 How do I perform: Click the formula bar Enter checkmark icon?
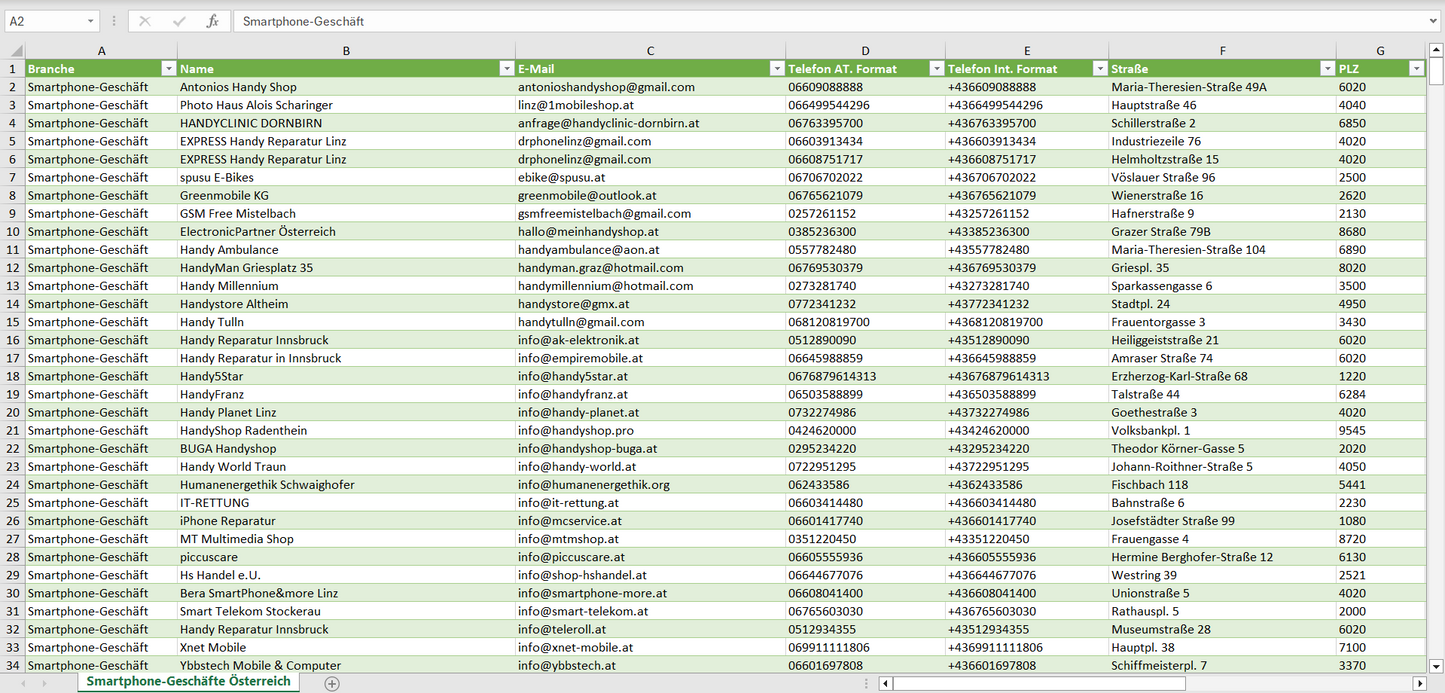click(179, 21)
